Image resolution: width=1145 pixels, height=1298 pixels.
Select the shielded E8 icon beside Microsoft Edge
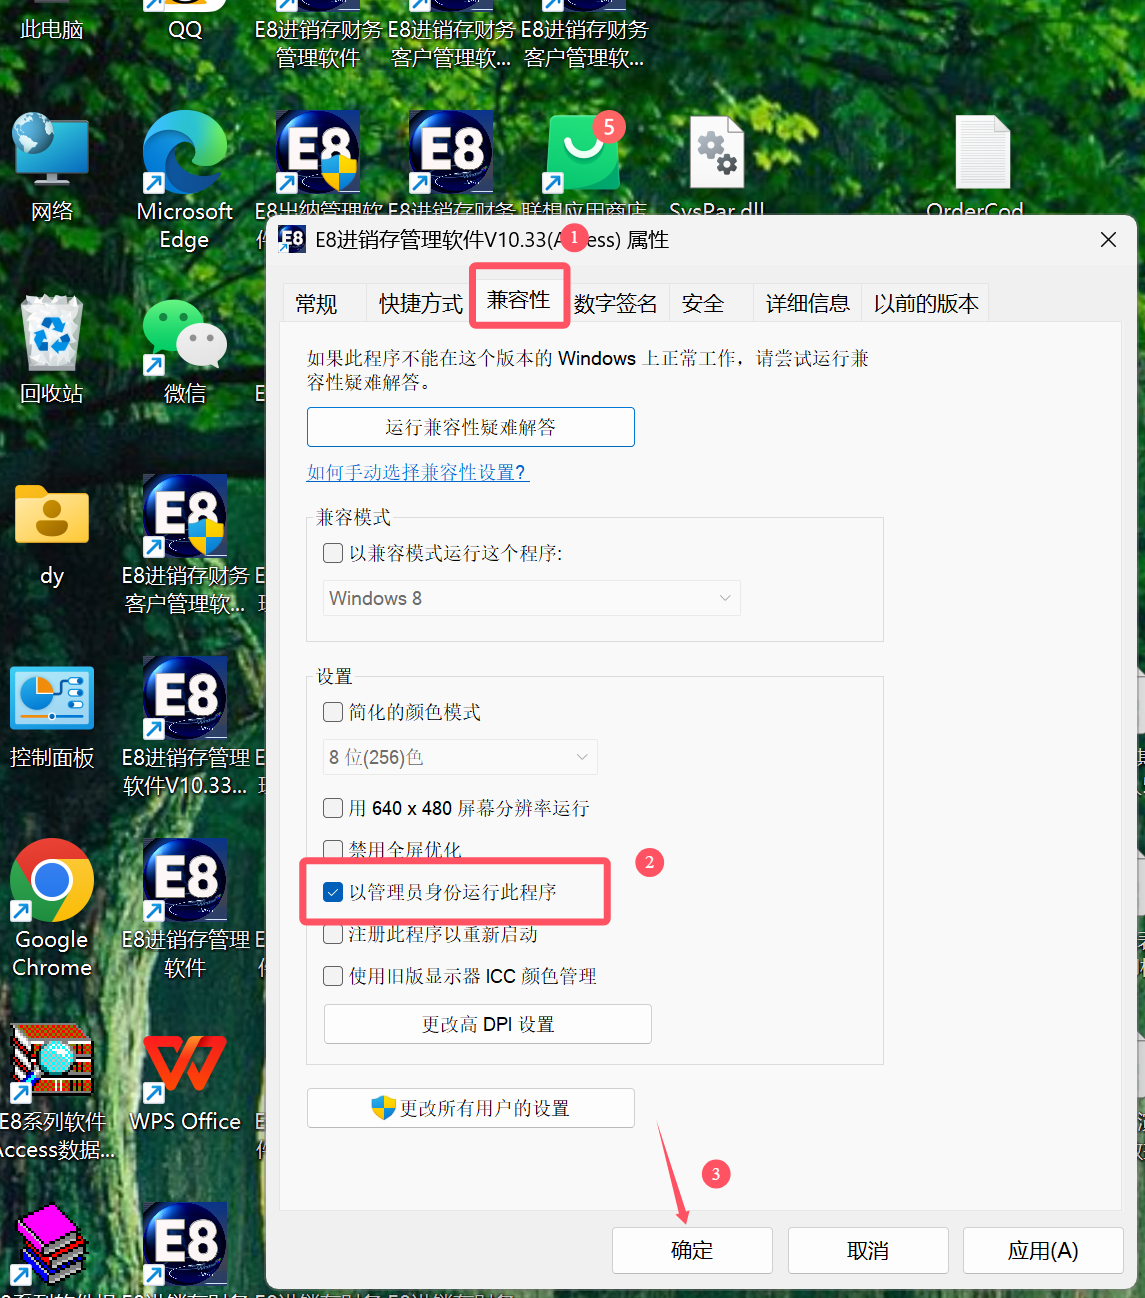(318, 152)
